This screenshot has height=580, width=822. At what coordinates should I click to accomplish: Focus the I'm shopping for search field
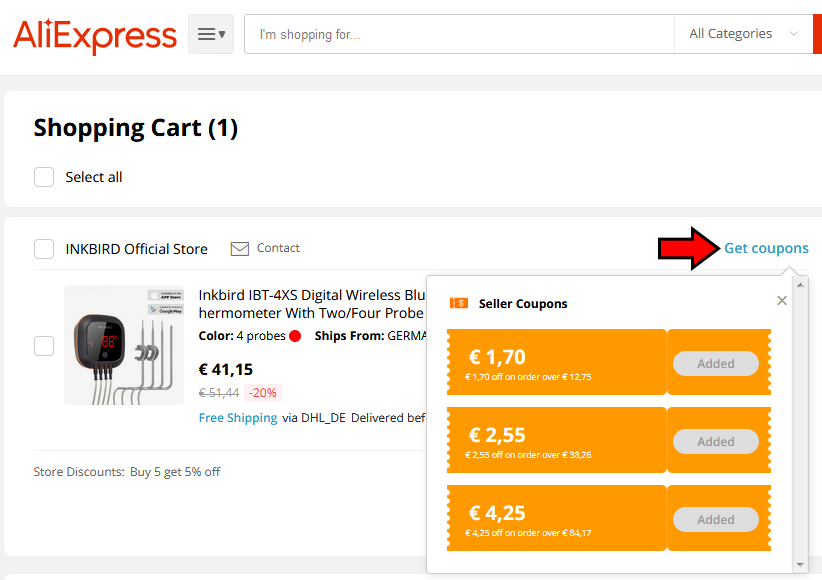(x=459, y=34)
